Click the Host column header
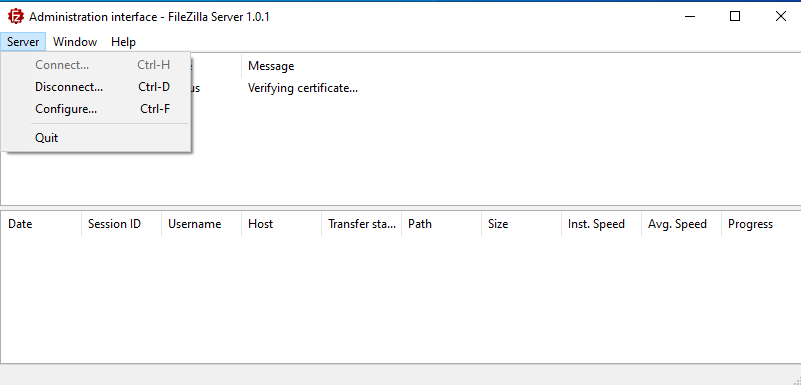 (281, 224)
